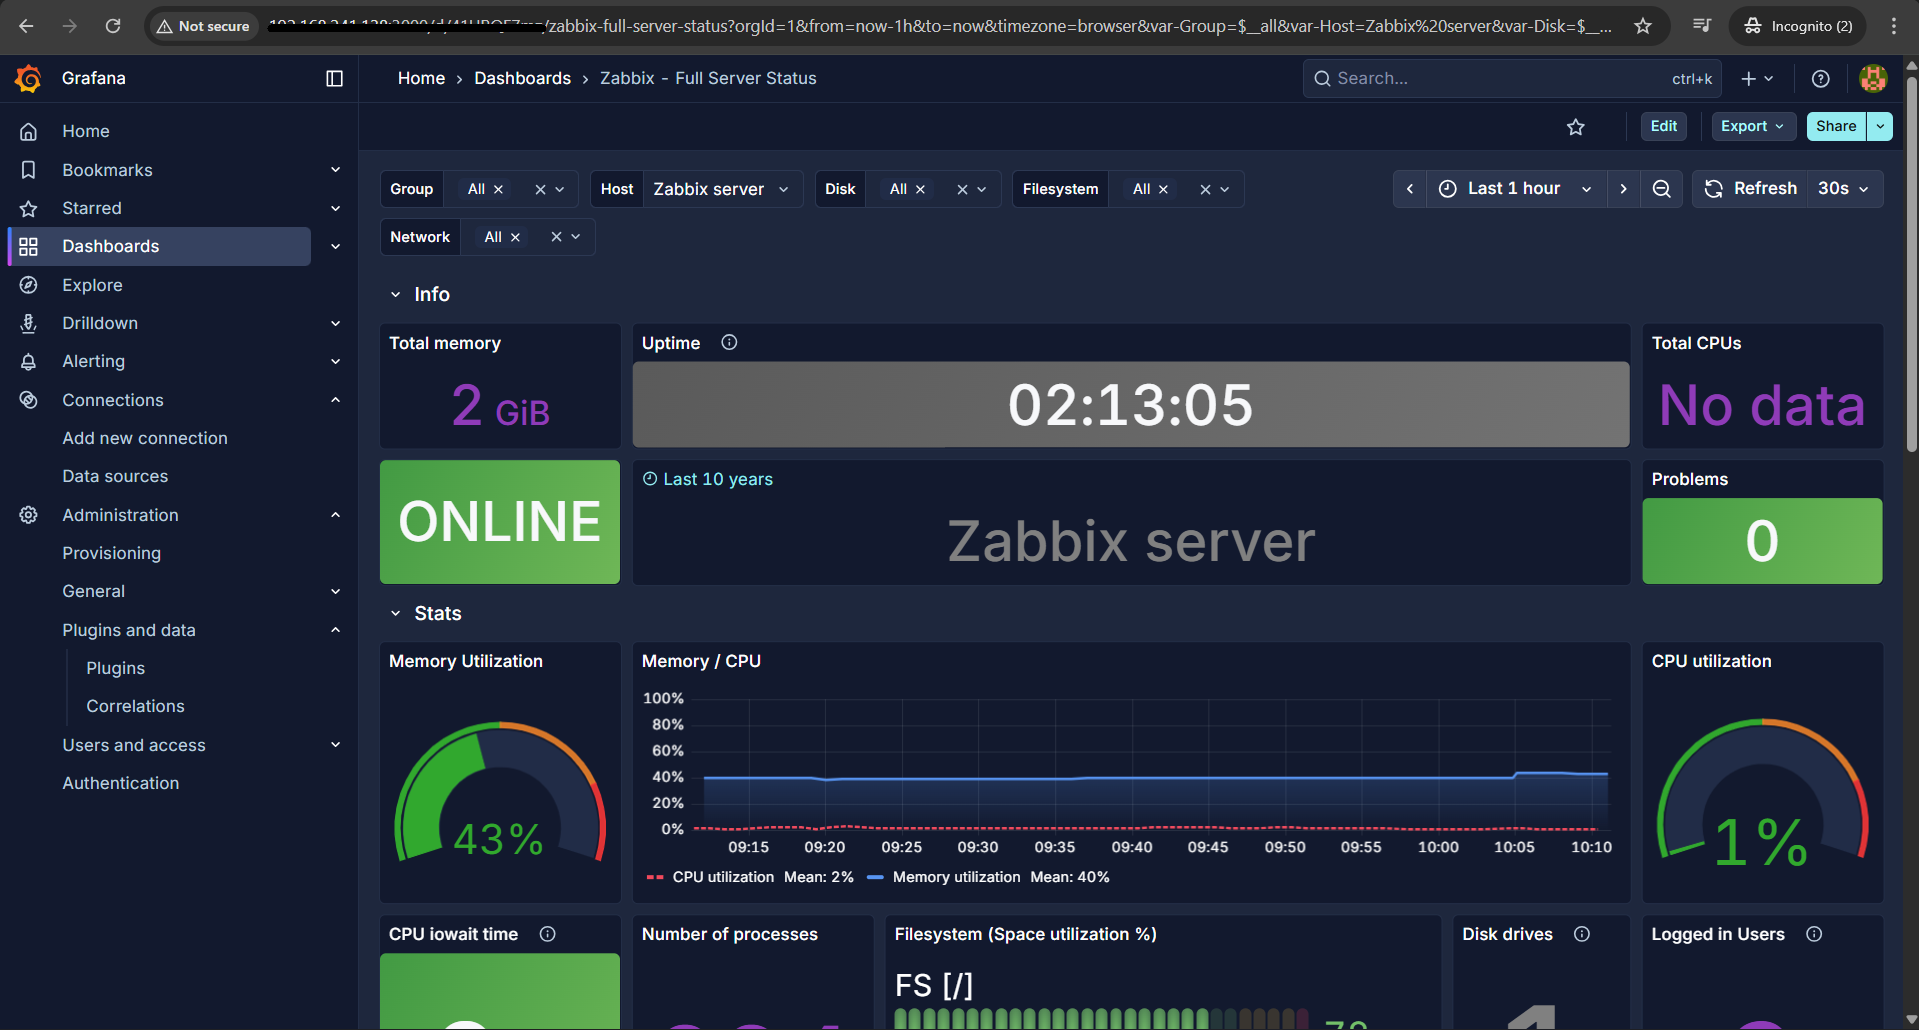1919x1030 pixels.
Task: Open the Host Zabbix server dropdown
Action: [720, 189]
